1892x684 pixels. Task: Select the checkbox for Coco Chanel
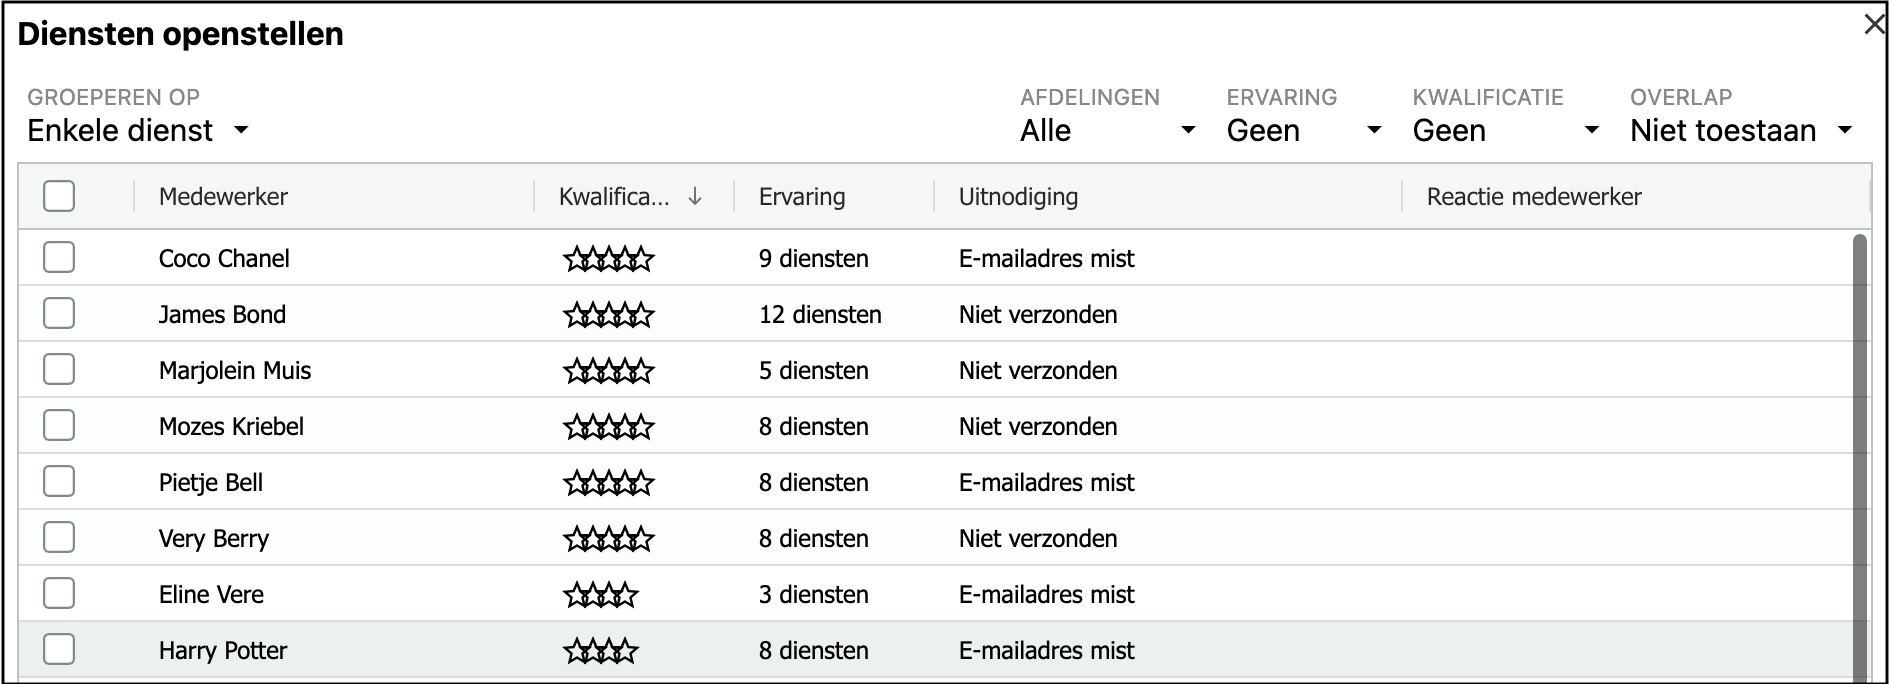point(59,258)
